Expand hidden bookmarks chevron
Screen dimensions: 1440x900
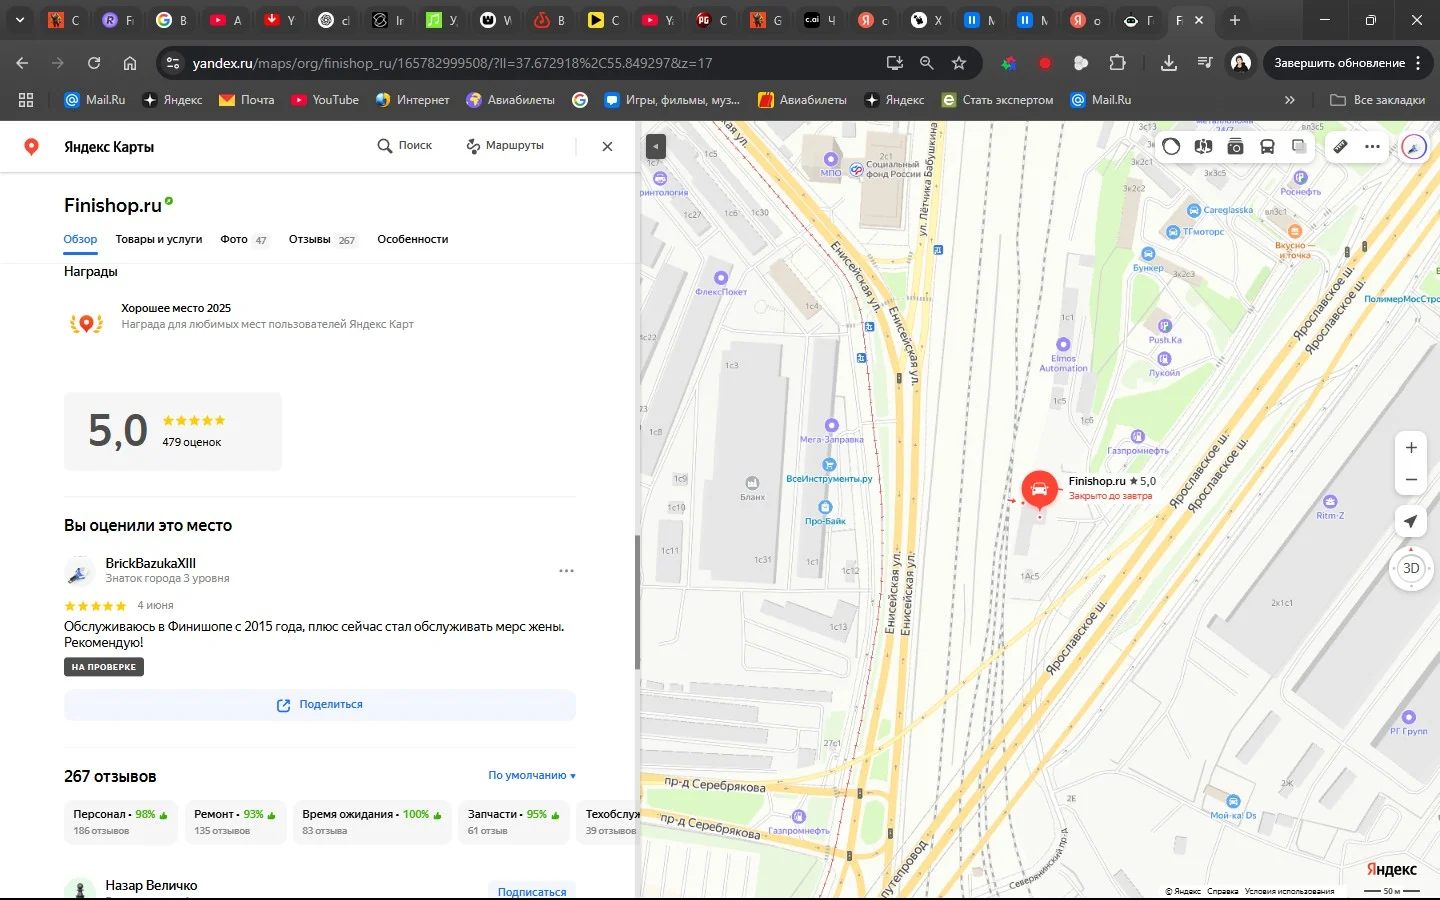click(x=1290, y=100)
